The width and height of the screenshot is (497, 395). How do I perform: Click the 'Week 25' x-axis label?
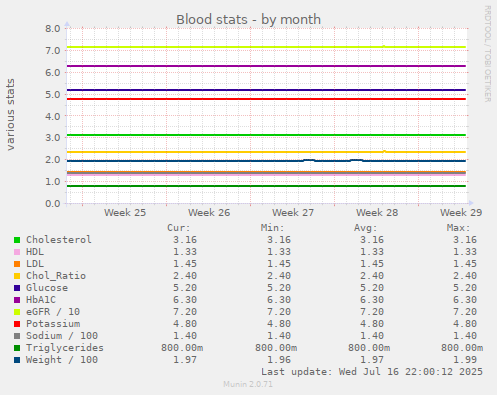[x=125, y=213]
